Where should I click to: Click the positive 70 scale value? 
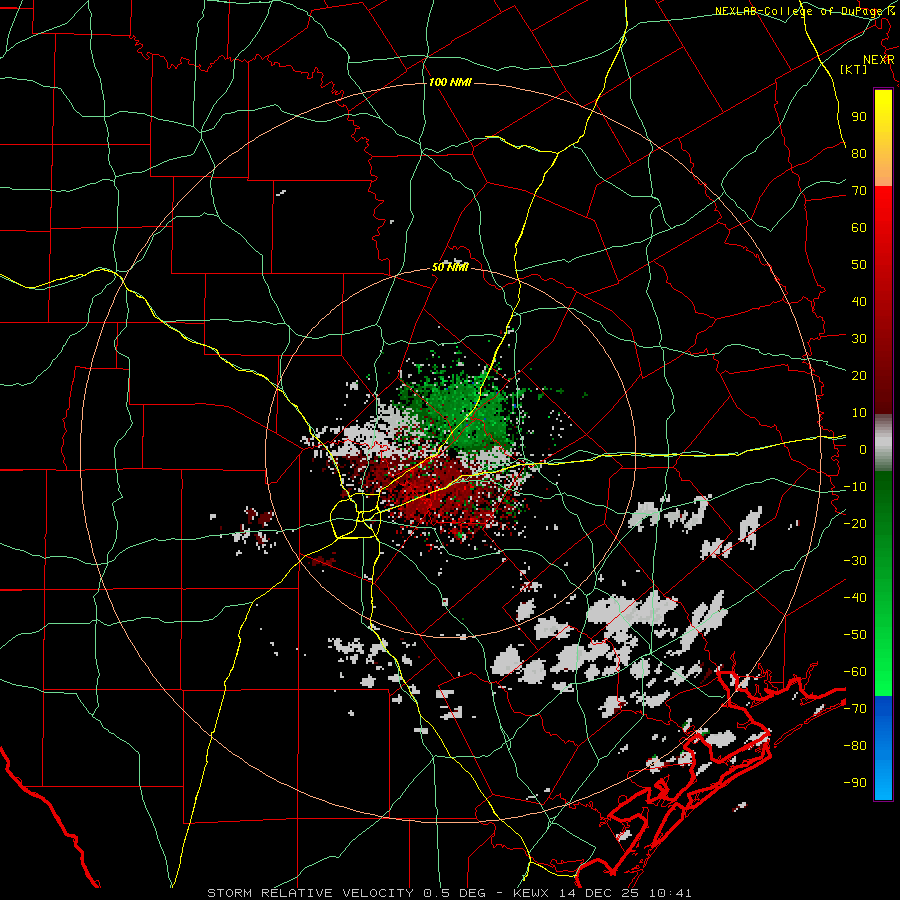859,191
